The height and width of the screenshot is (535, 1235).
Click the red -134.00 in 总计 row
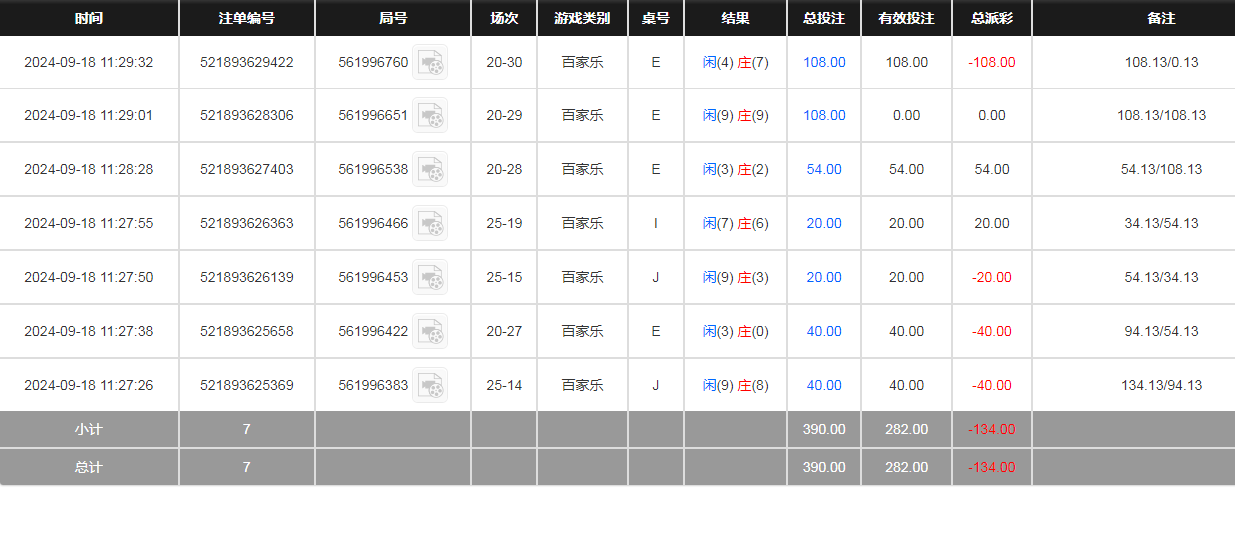pyautogui.click(x=991, y=468)
